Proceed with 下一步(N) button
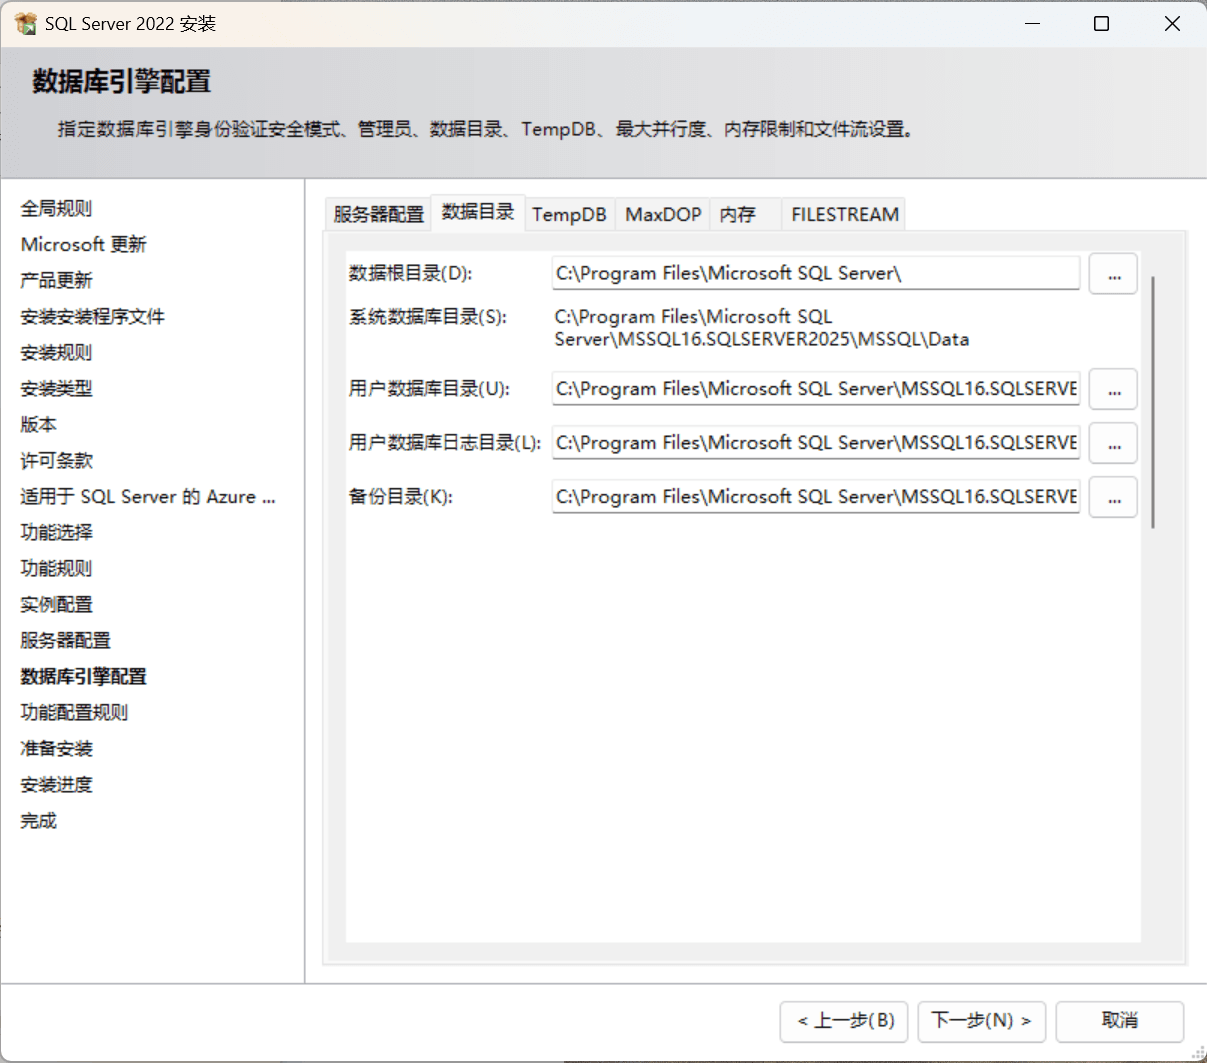 (x=982, y=1021)
